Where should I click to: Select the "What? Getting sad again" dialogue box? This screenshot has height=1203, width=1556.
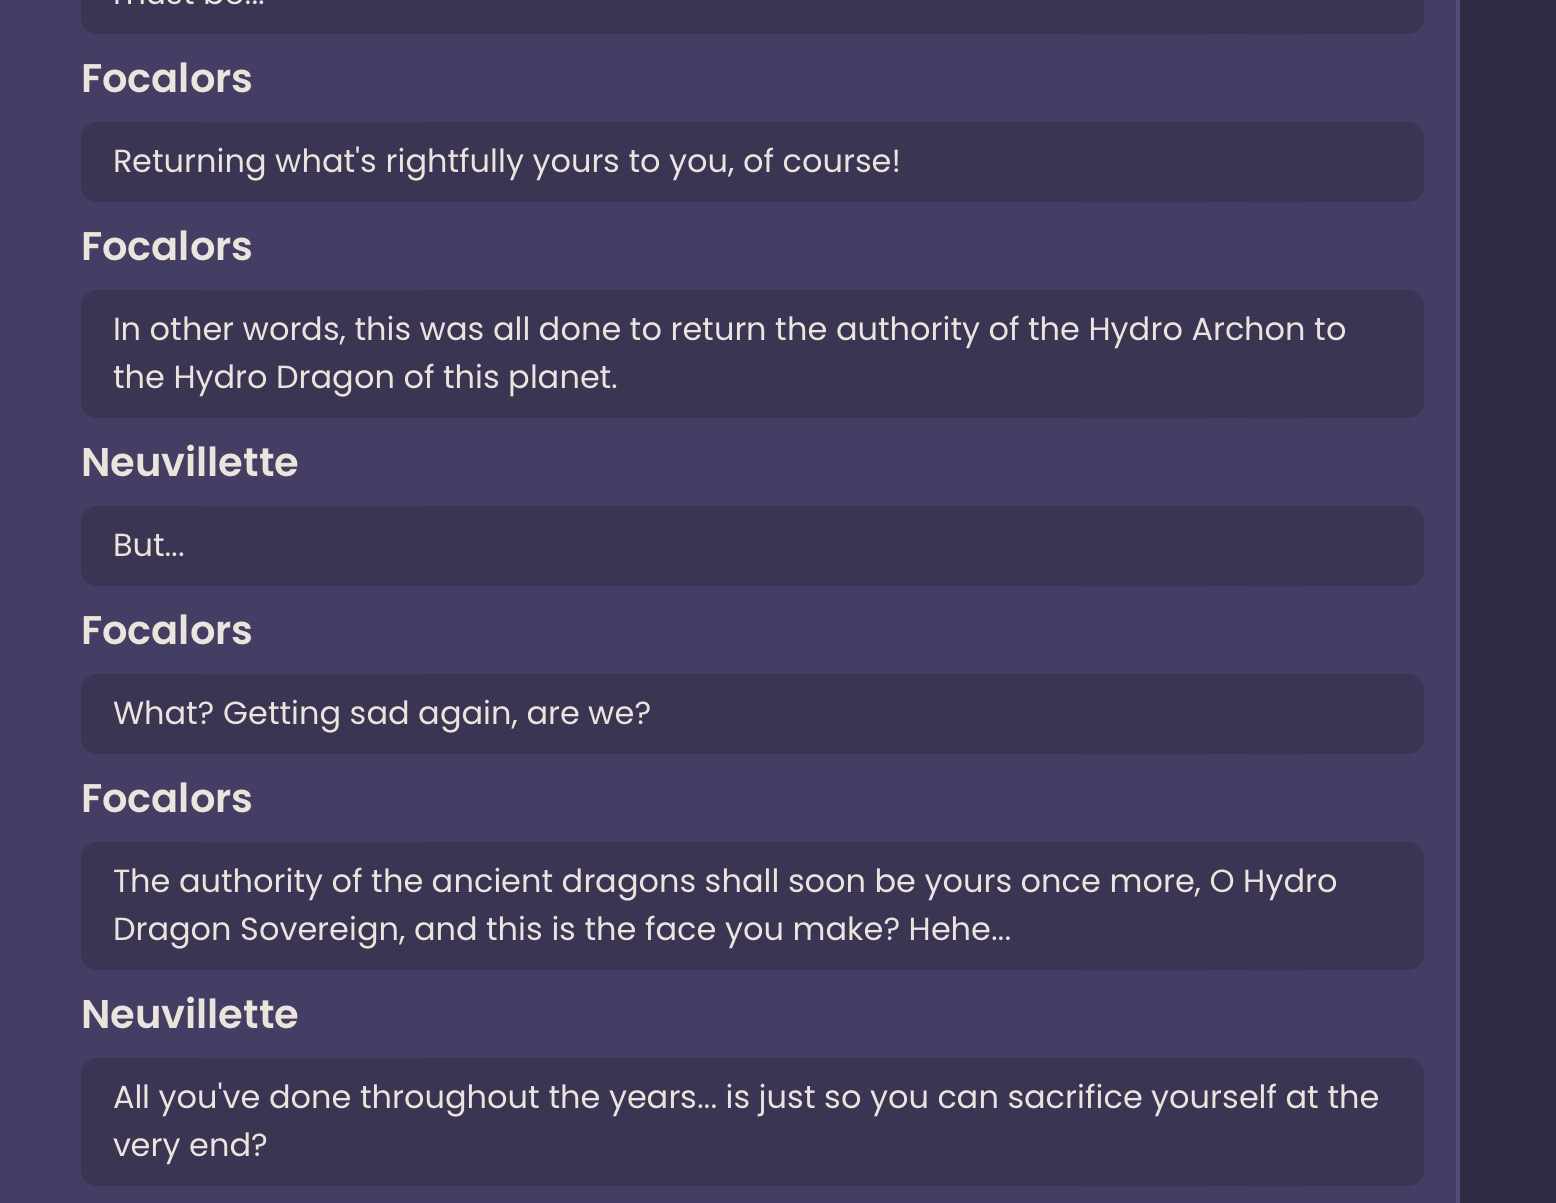click(x=752, y=714)
